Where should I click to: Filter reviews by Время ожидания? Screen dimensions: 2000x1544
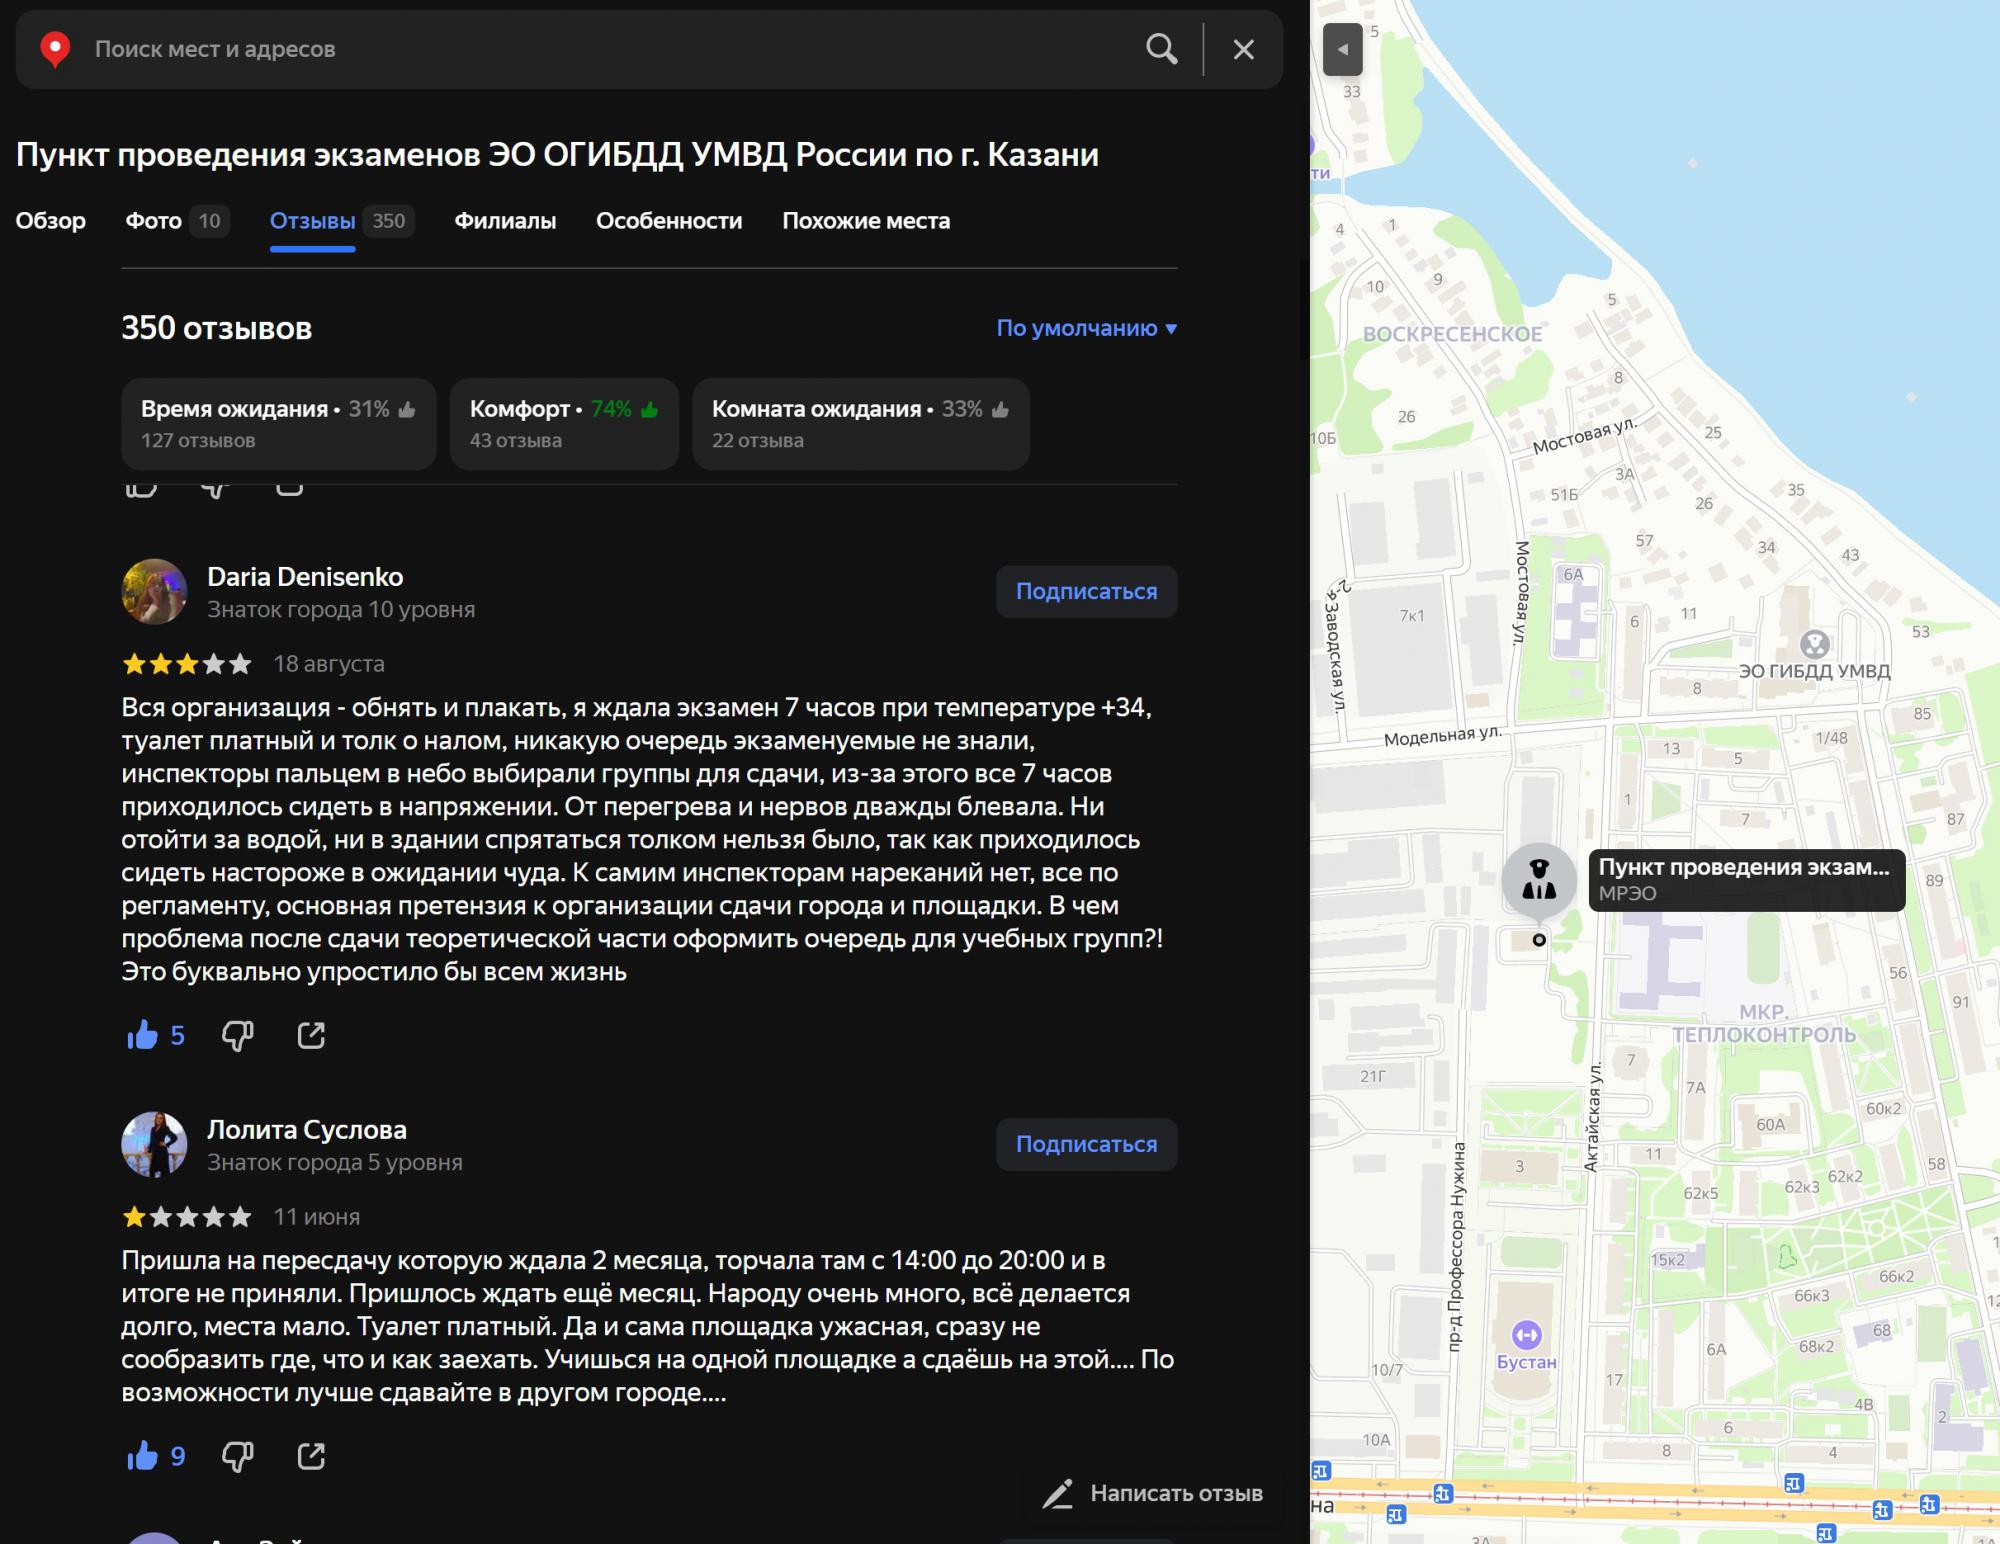[x=278, y=424]
